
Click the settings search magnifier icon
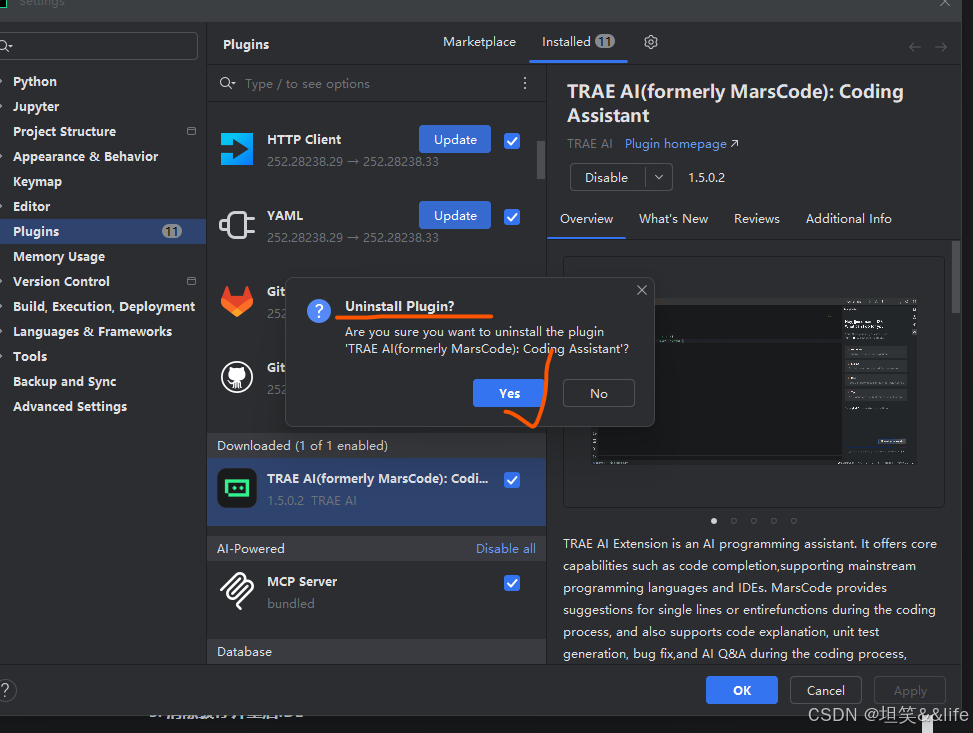click(x=6, y=46)
